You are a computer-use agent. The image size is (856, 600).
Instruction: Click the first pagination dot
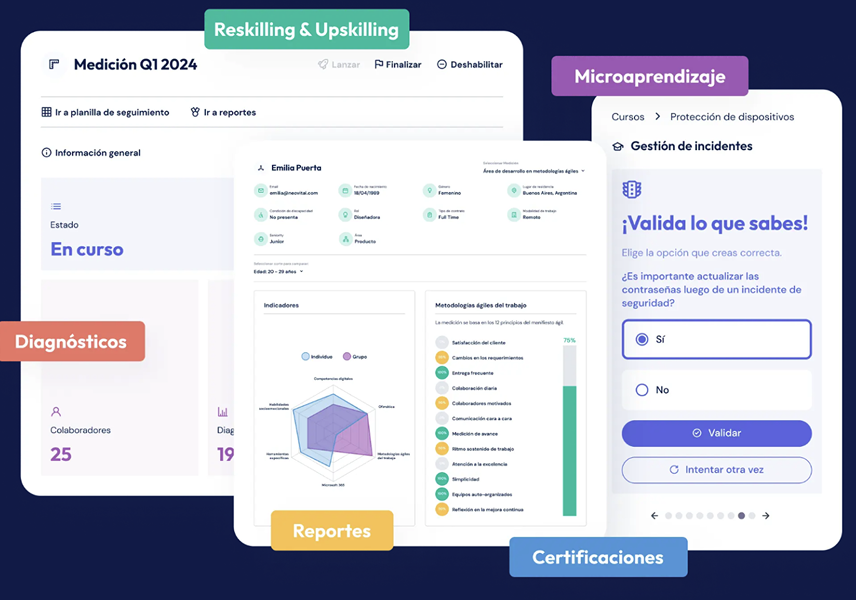coord(668,515)
